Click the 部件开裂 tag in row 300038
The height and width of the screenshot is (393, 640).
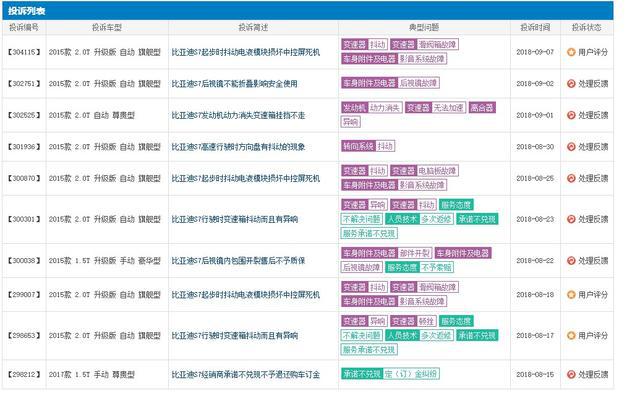pos(415,253)
